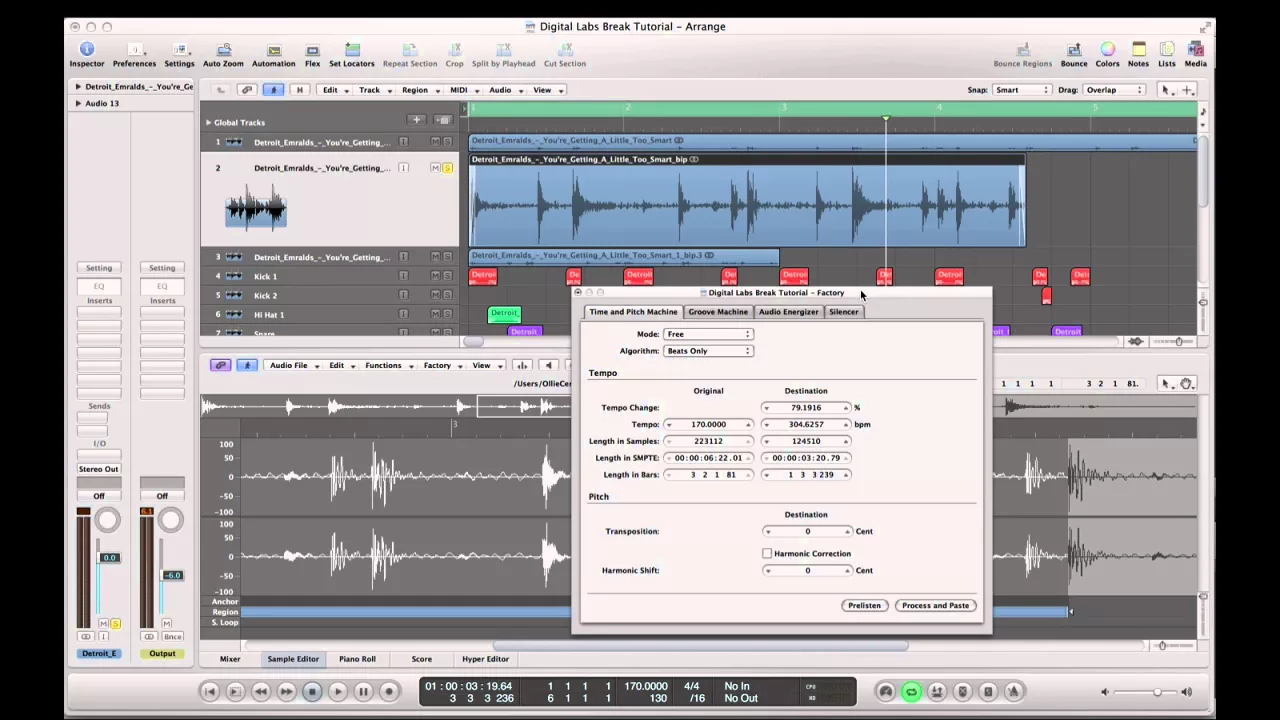The width and height of the screenshot is (1280, 720).
Task: Click the Sample Editor link button
Action: point(221,365)
